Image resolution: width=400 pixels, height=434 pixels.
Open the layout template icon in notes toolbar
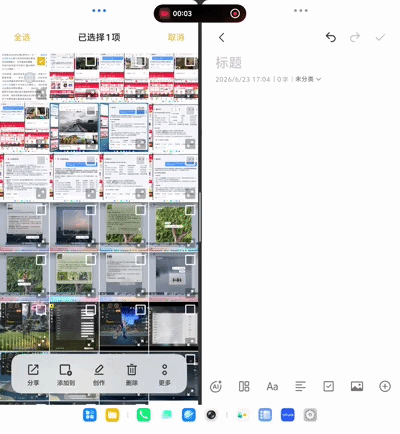(x=244, y=387)
